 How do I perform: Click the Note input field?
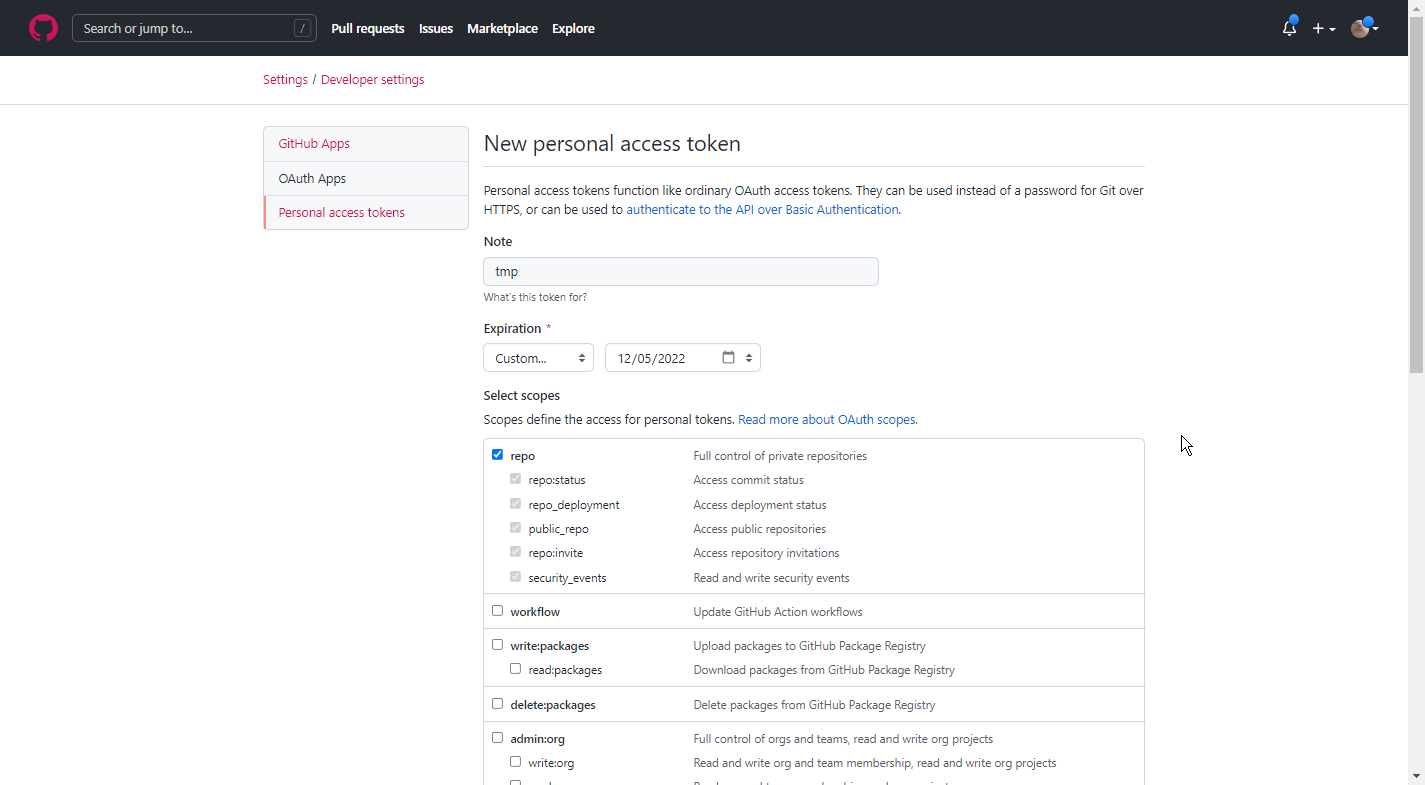pyautogui.click(x=680, y=272)
